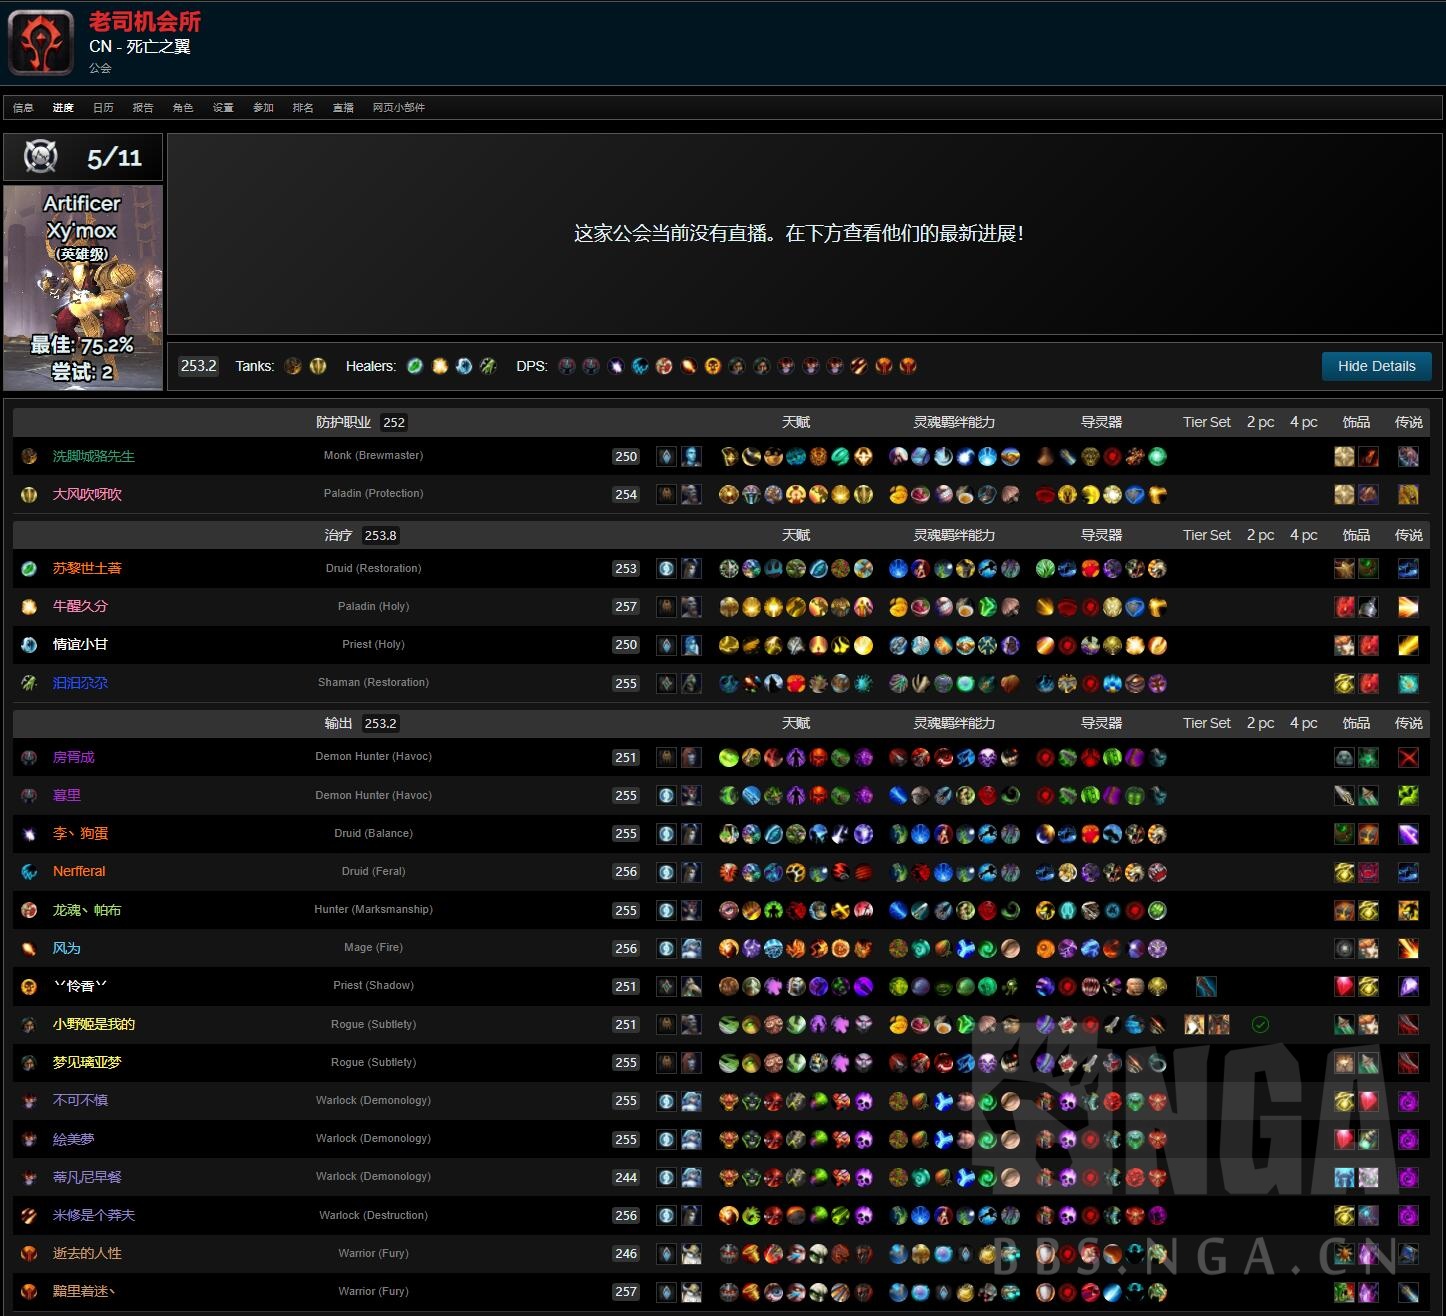
Task: Click the first talent icon in Warlock (Destruction) row
Action: [x=729, y=1216]
